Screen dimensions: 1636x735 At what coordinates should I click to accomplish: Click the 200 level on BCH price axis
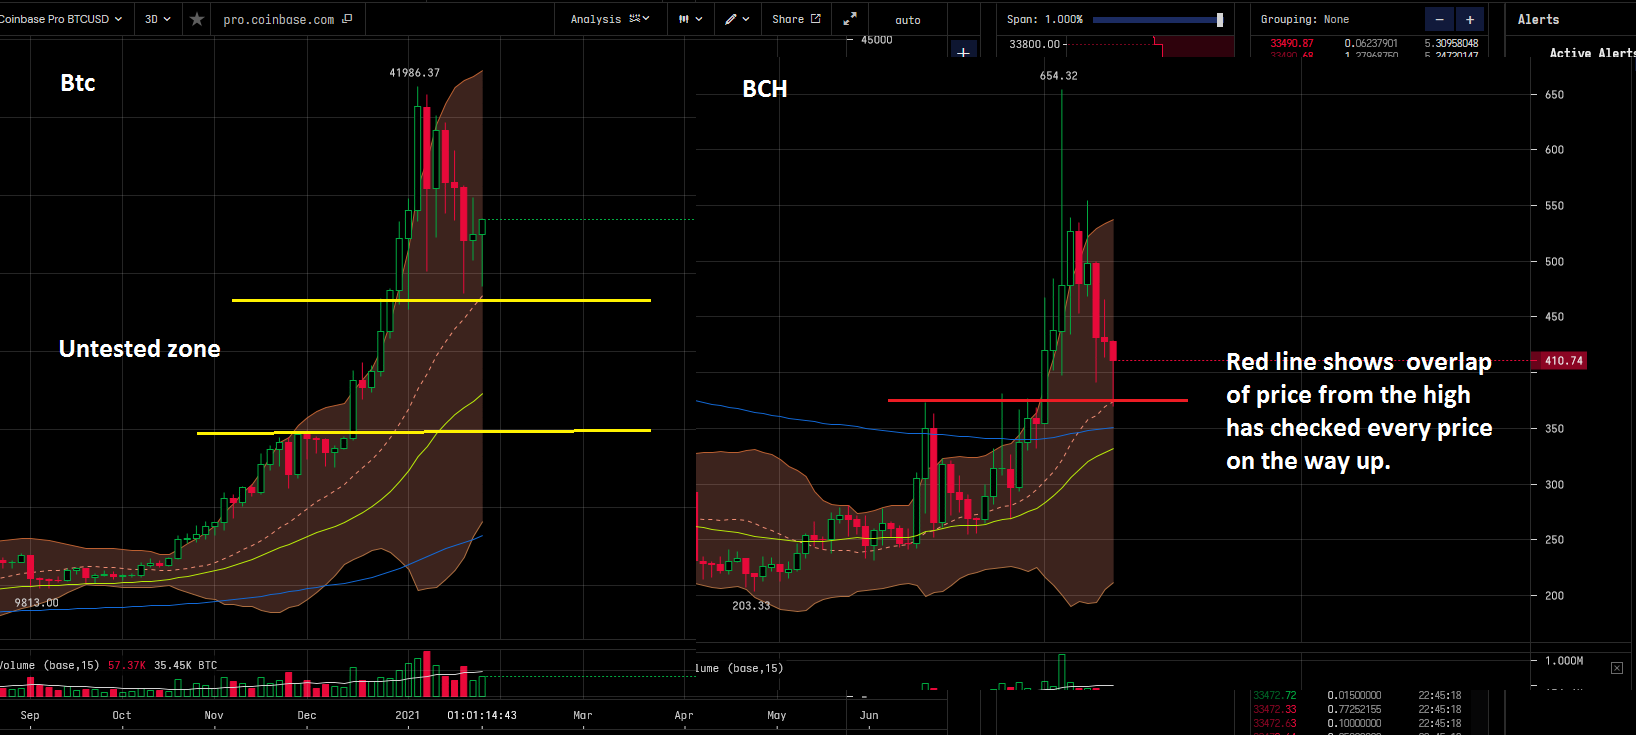point(1554,596)
